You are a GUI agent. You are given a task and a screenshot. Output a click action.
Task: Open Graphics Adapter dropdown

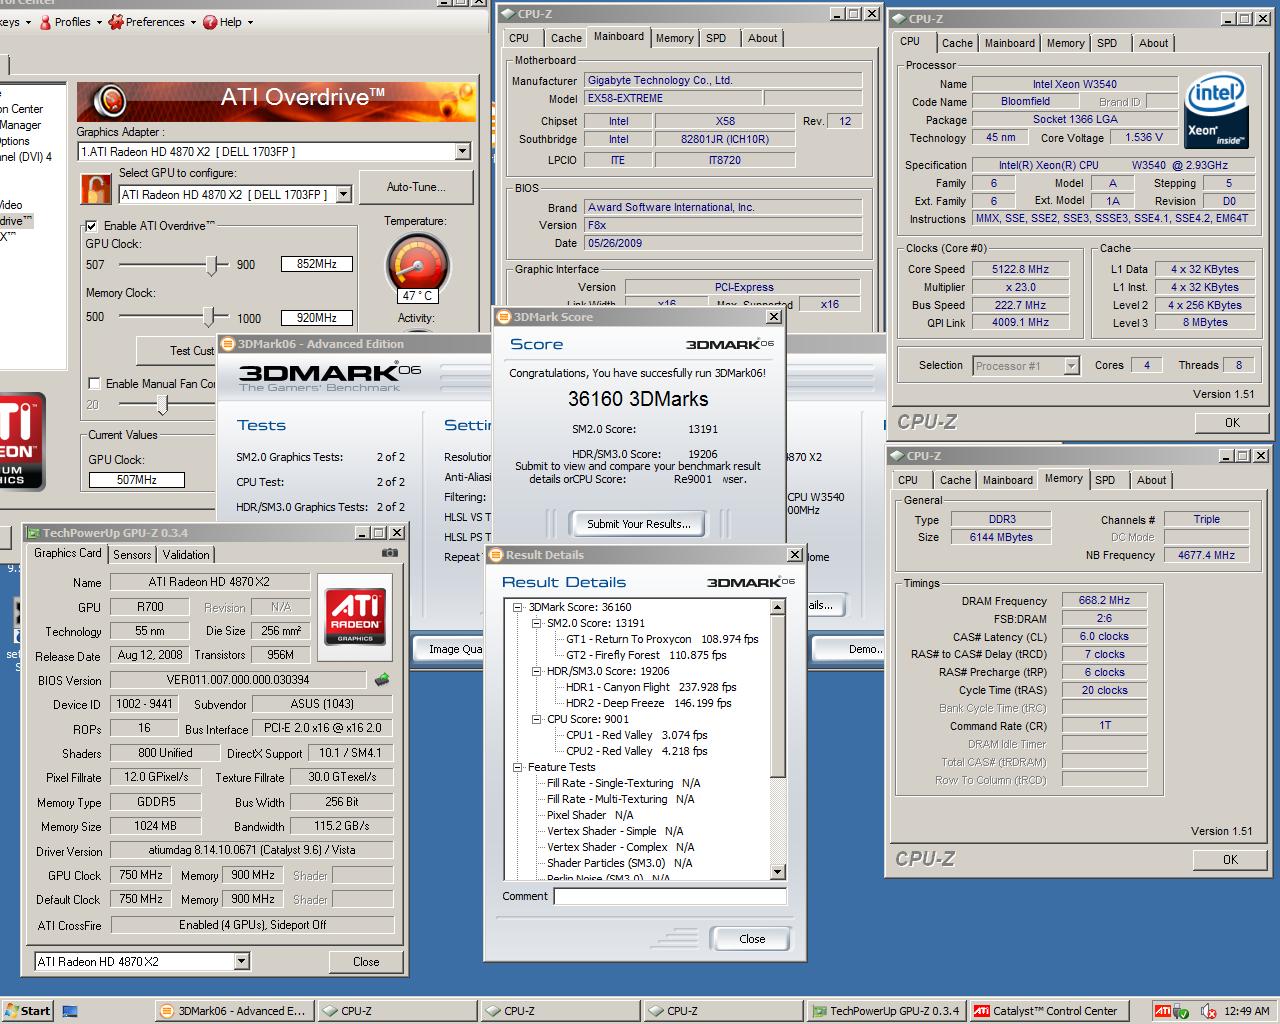coord(462,152)
